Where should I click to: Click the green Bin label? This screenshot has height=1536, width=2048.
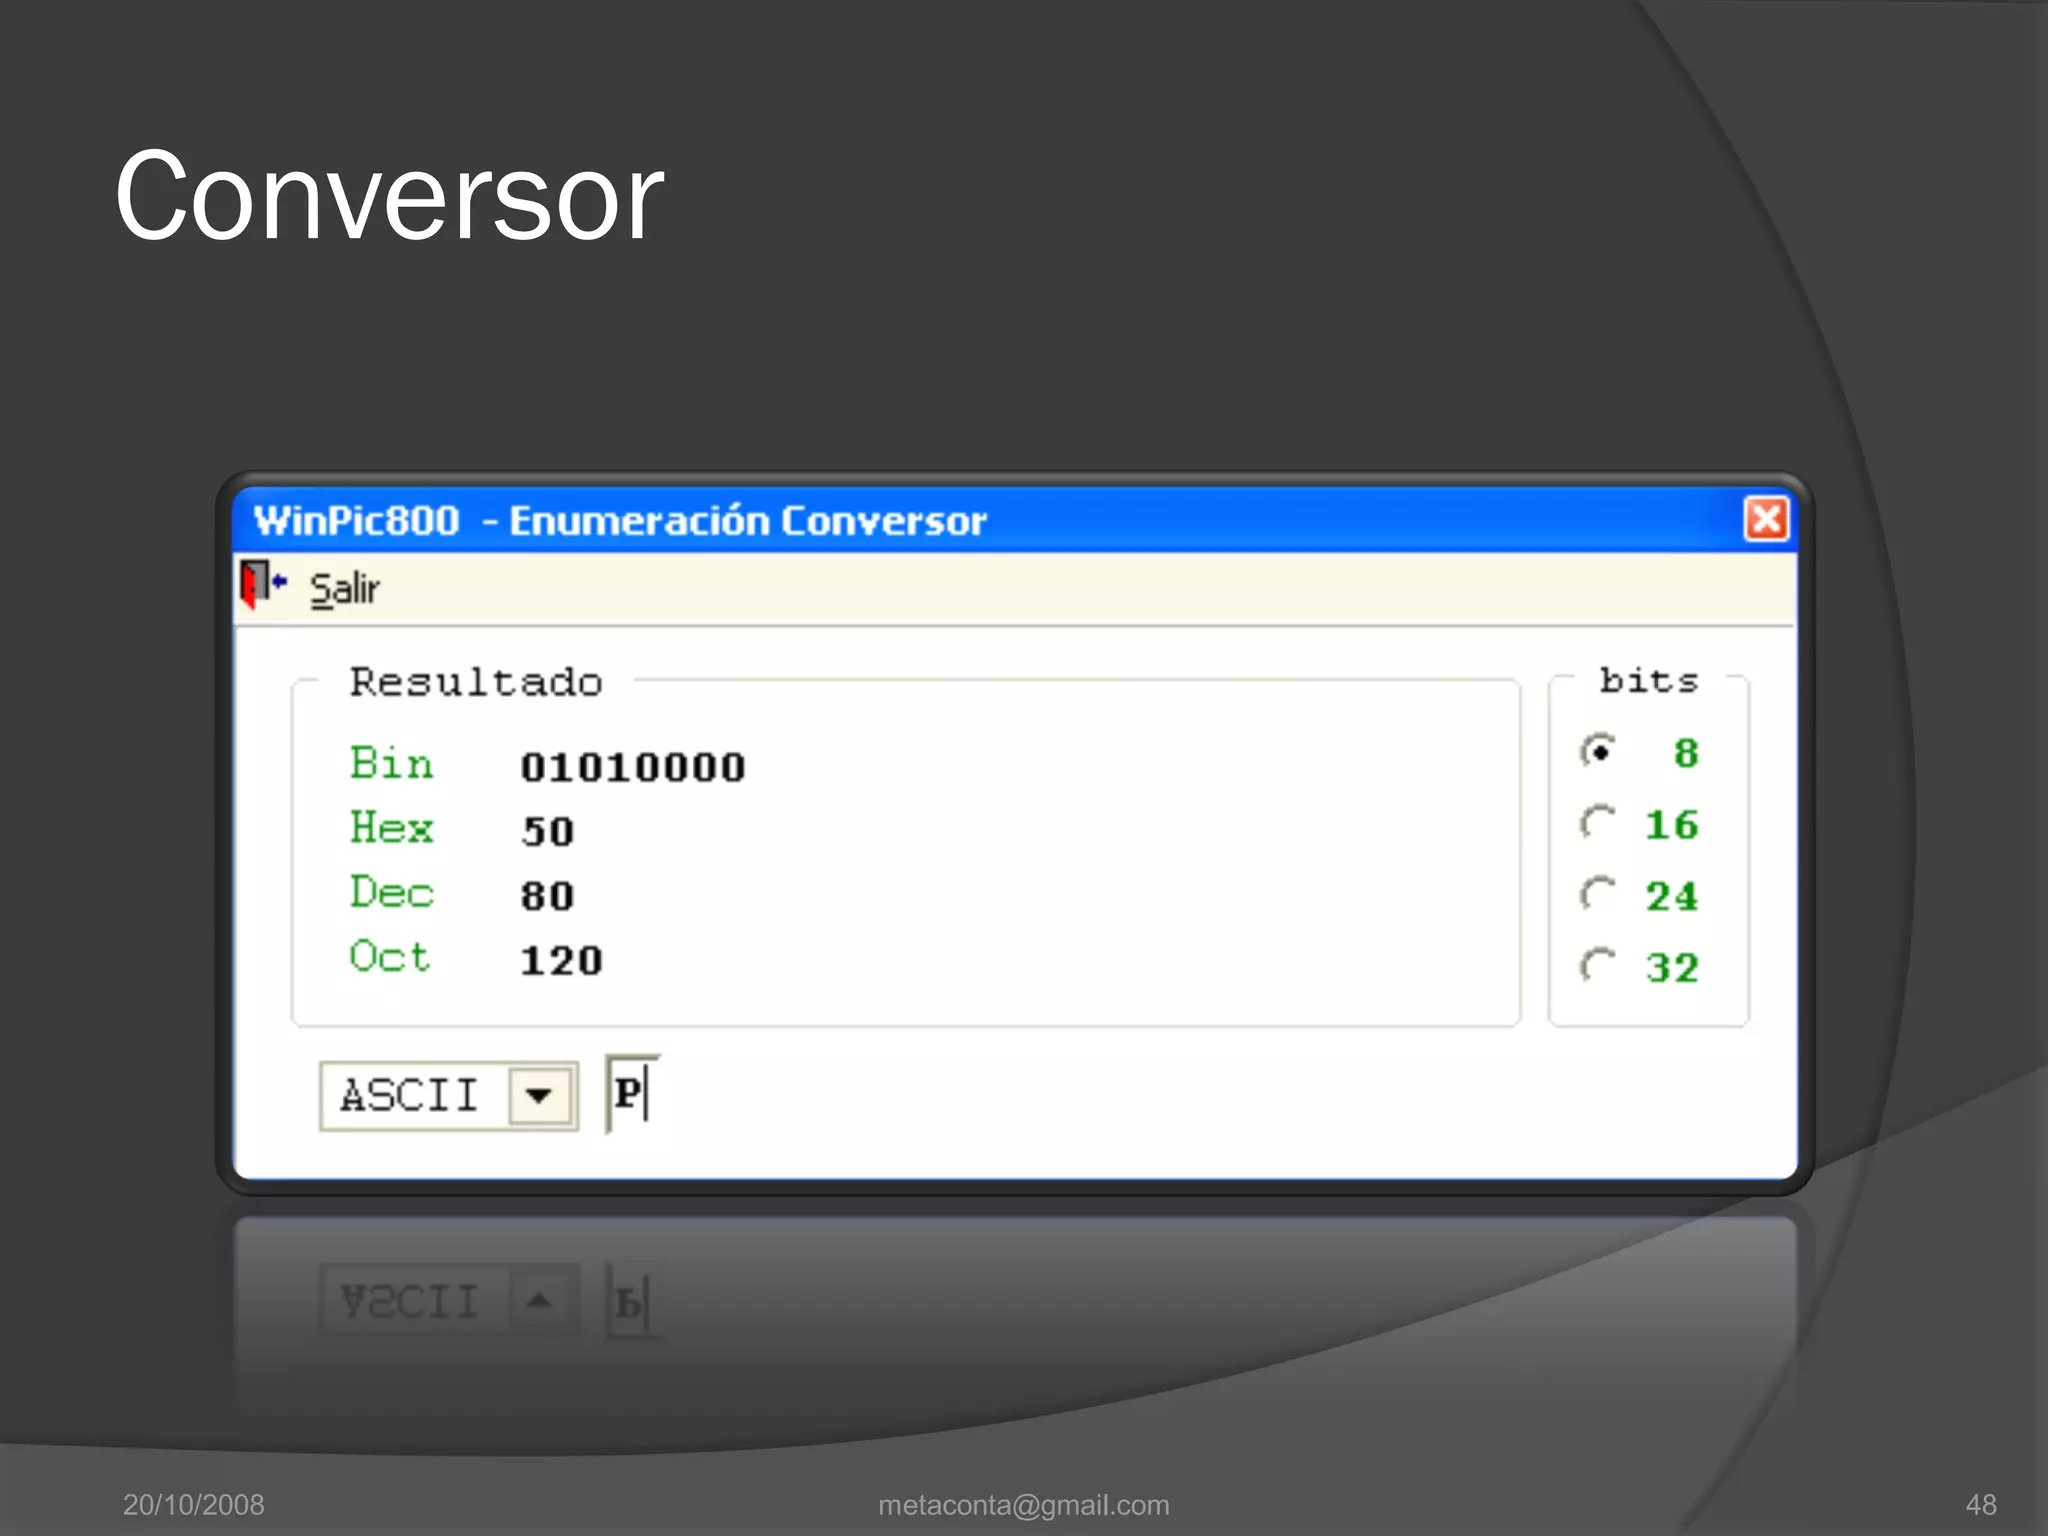click(391, 764)
